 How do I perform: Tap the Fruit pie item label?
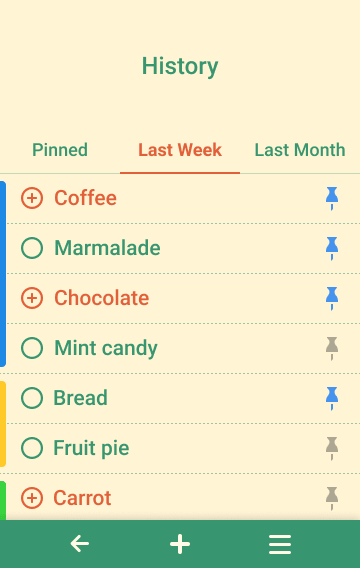click(x=91, y=448)
